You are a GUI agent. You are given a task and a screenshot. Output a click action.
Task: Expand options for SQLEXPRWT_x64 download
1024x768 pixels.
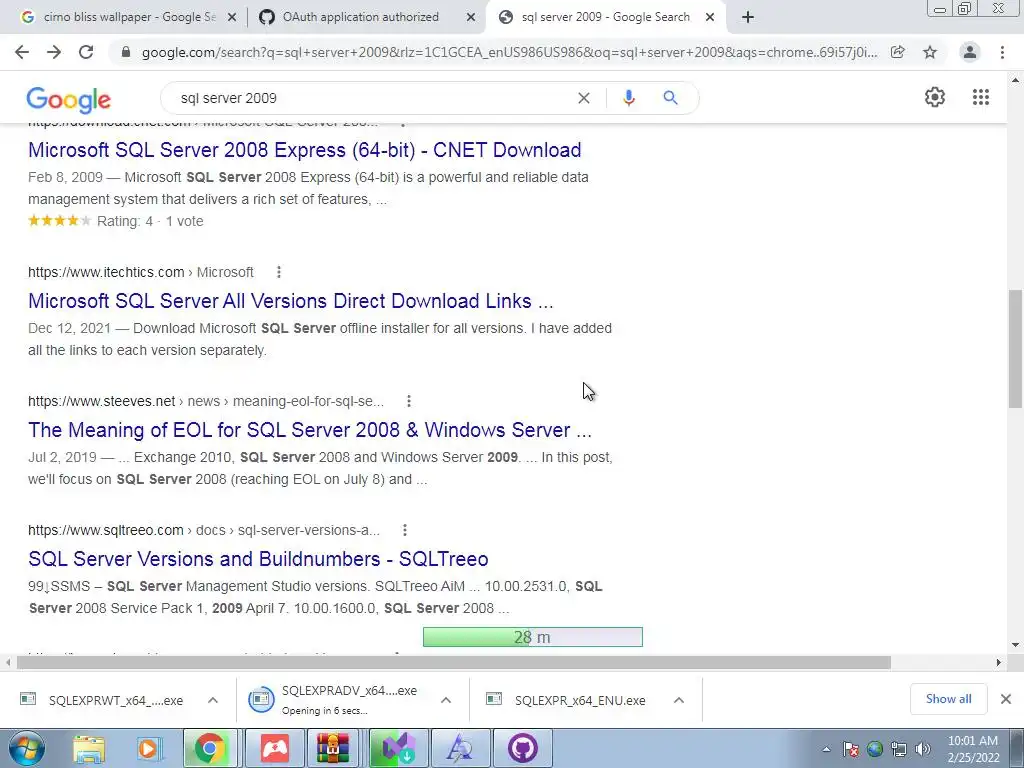[x=213, y=700]
